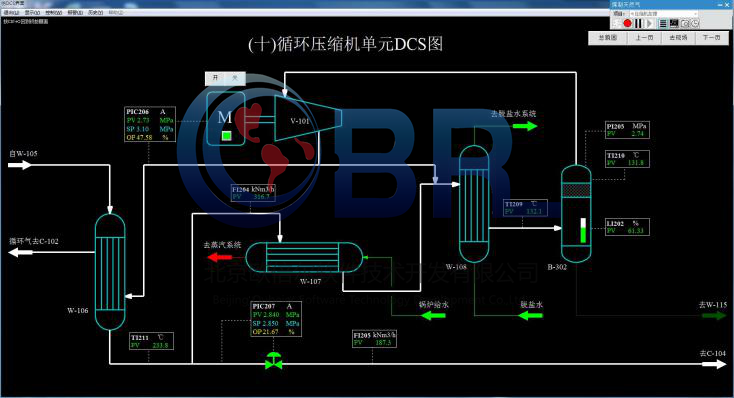The width and height of the screenshot is (734, 398).
Task: Click the red 去蒸汽系统 arrow
Action: click(220, 257)
